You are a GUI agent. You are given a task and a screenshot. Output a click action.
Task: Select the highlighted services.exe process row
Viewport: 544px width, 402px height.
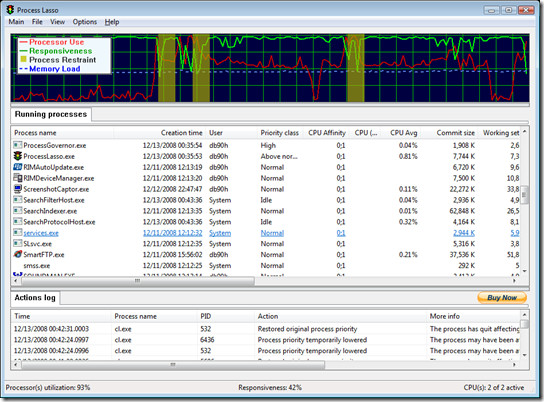(266, 233)
